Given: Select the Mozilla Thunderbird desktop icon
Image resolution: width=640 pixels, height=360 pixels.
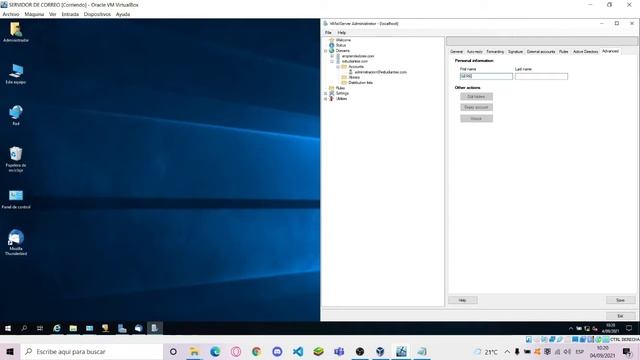Looking at the screenshot, I should (16, 242).
